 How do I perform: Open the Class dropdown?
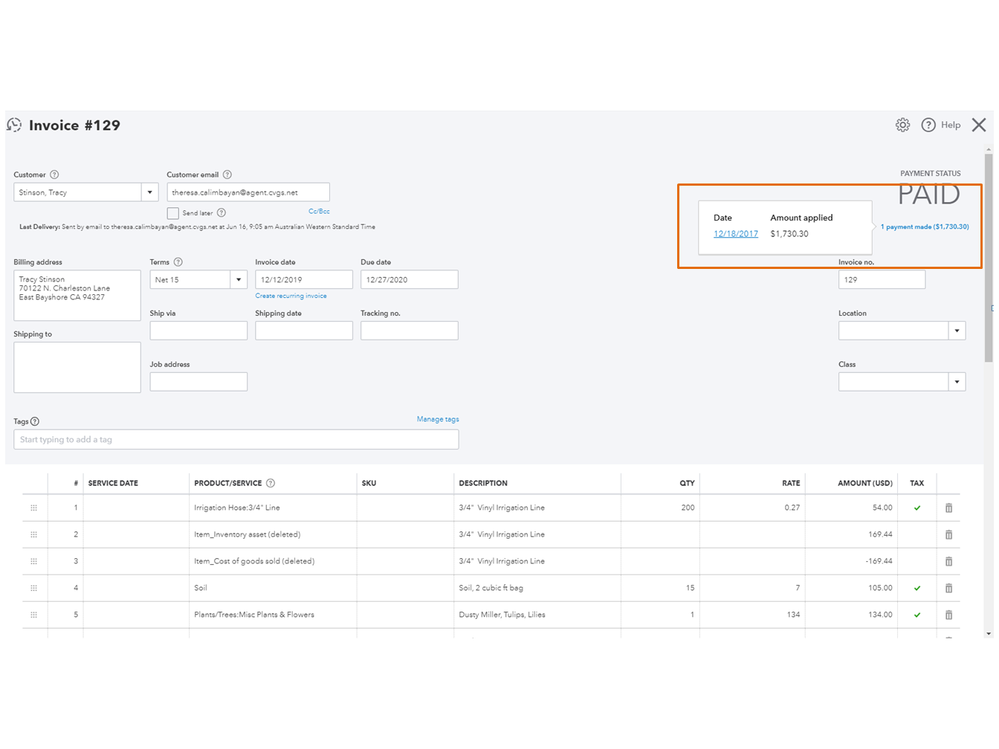[x=957, y=381]
